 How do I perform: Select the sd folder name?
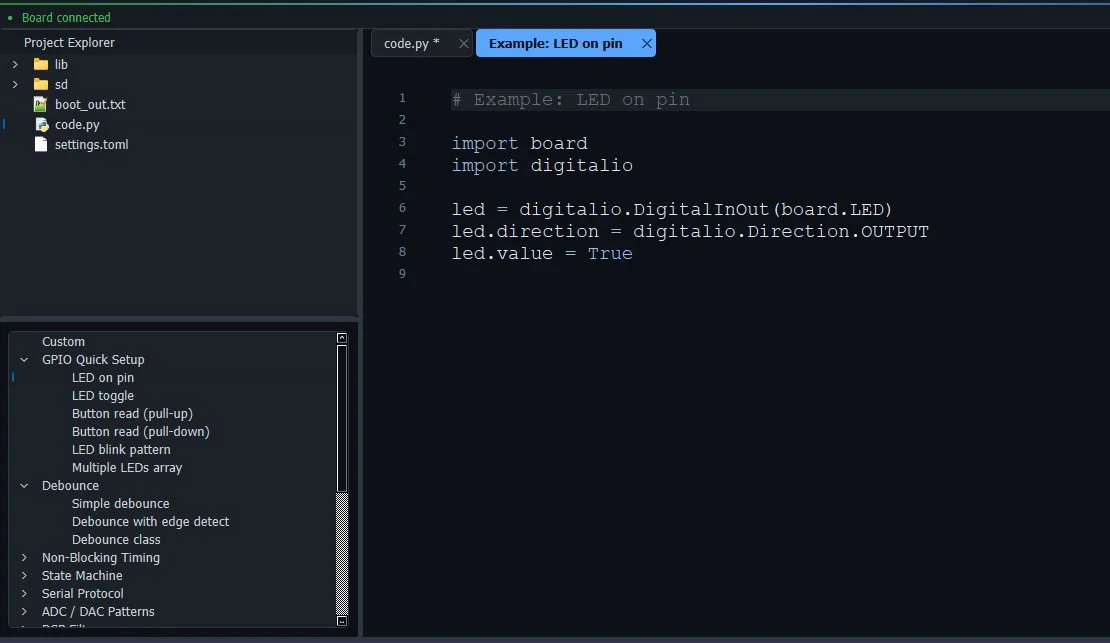[x=62, y=84]
